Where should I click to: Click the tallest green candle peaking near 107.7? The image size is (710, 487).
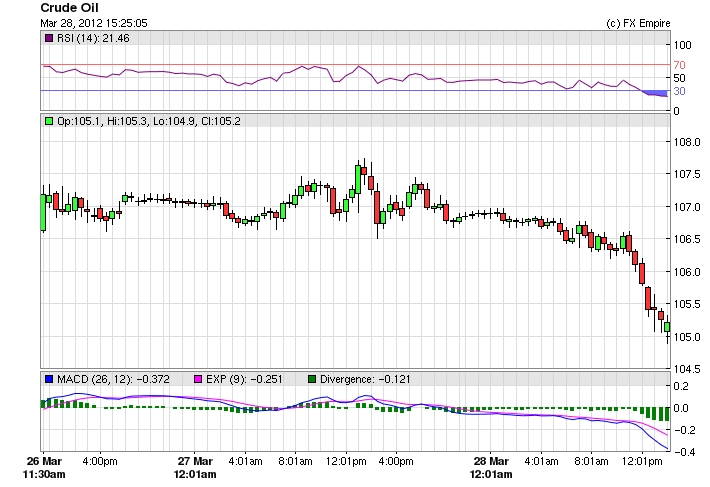pos(358,180)
